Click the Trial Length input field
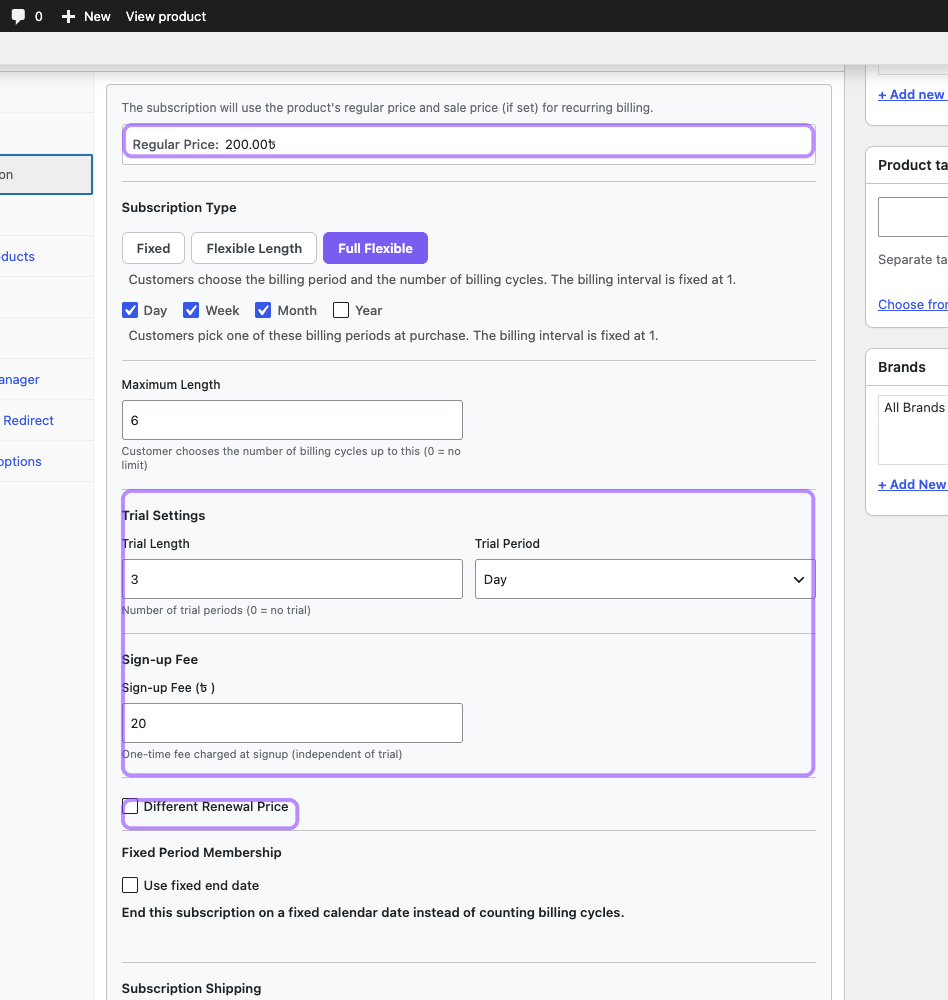Viewport: 948px width, 1000px height. [292, 579]
